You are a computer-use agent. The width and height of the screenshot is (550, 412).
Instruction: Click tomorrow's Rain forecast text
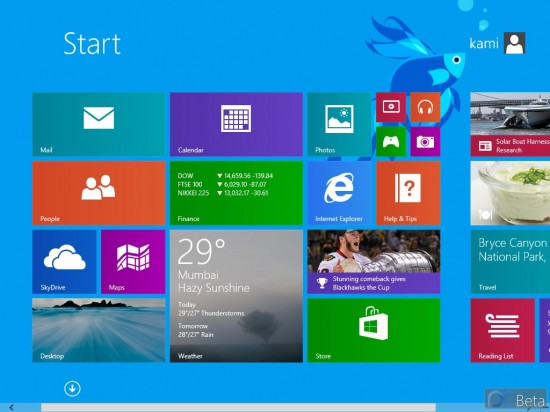195,335
